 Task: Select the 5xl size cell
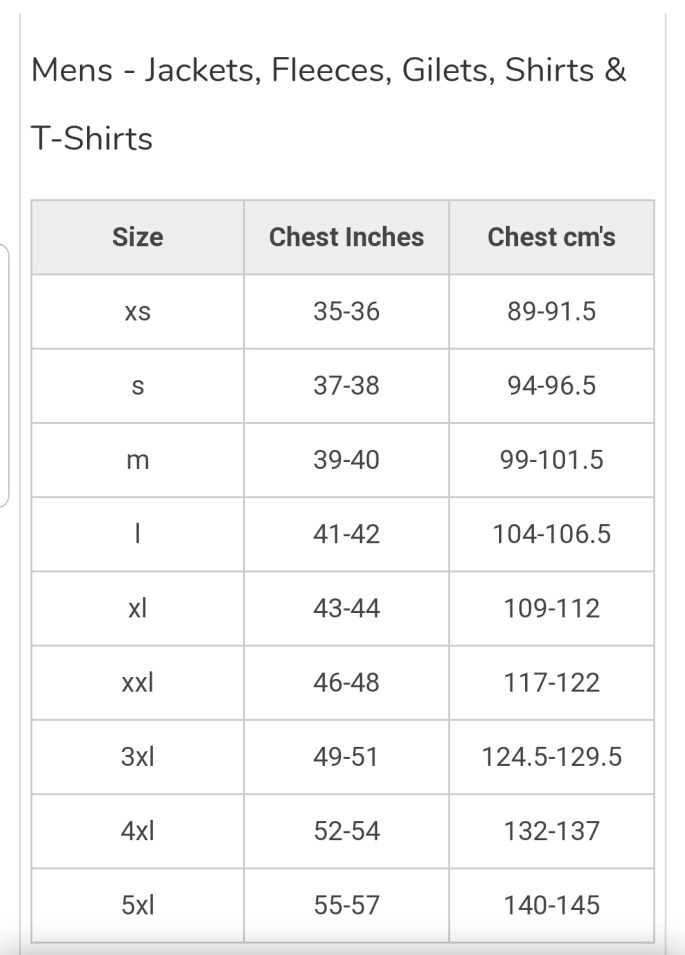pyautogui.click(x=137, y=905)
